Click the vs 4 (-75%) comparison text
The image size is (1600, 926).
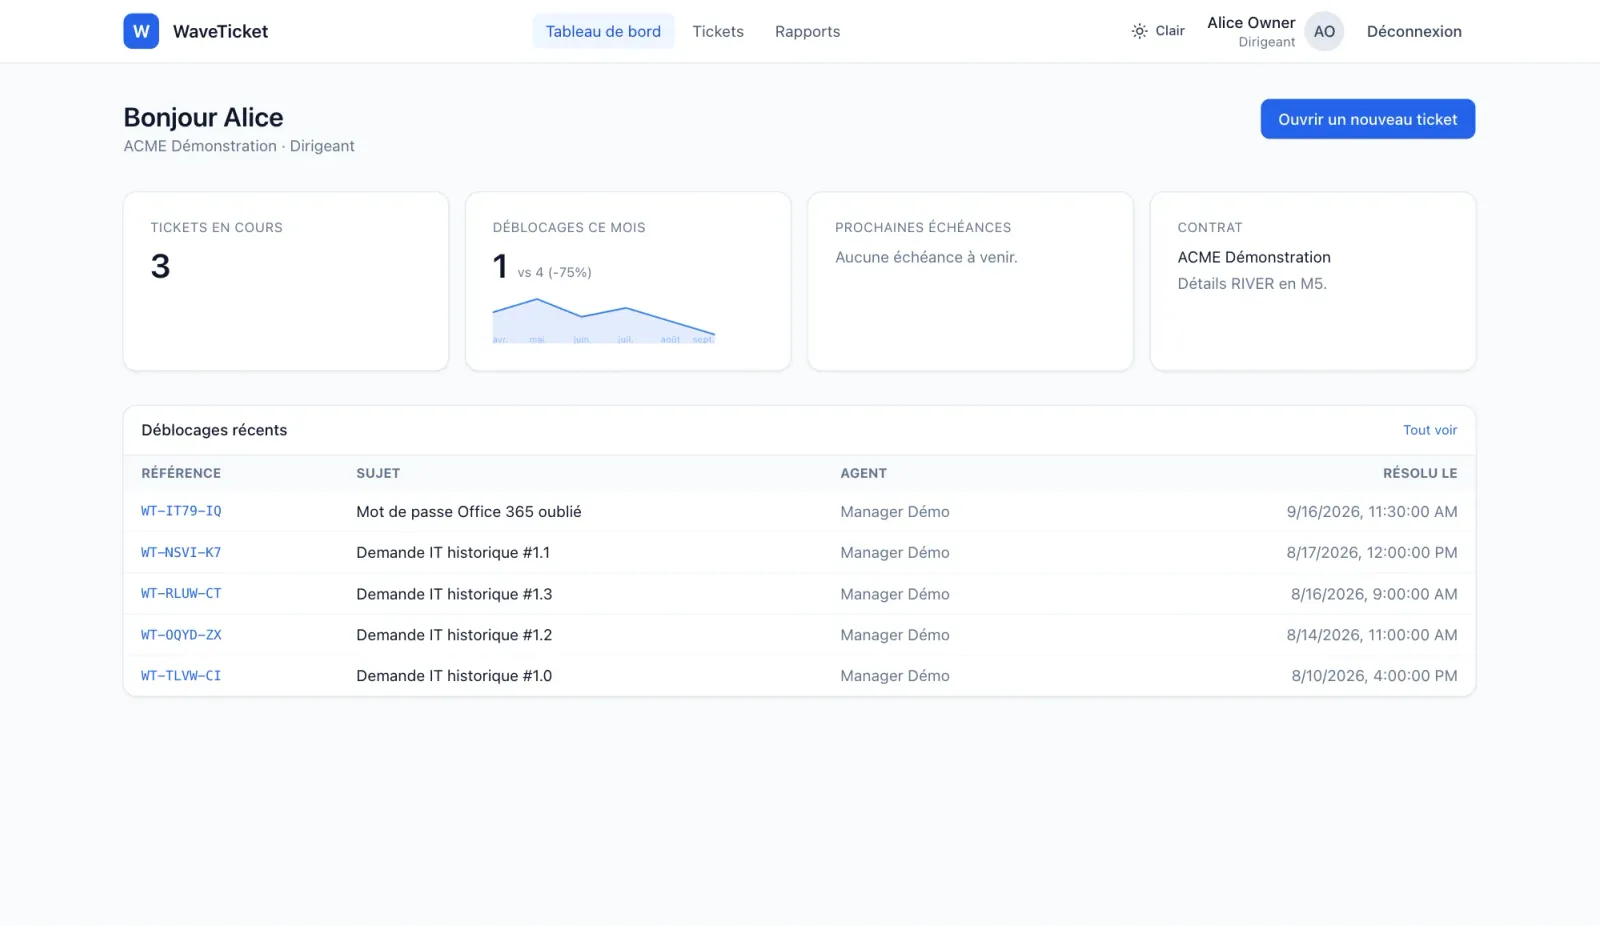coord(554,272)
